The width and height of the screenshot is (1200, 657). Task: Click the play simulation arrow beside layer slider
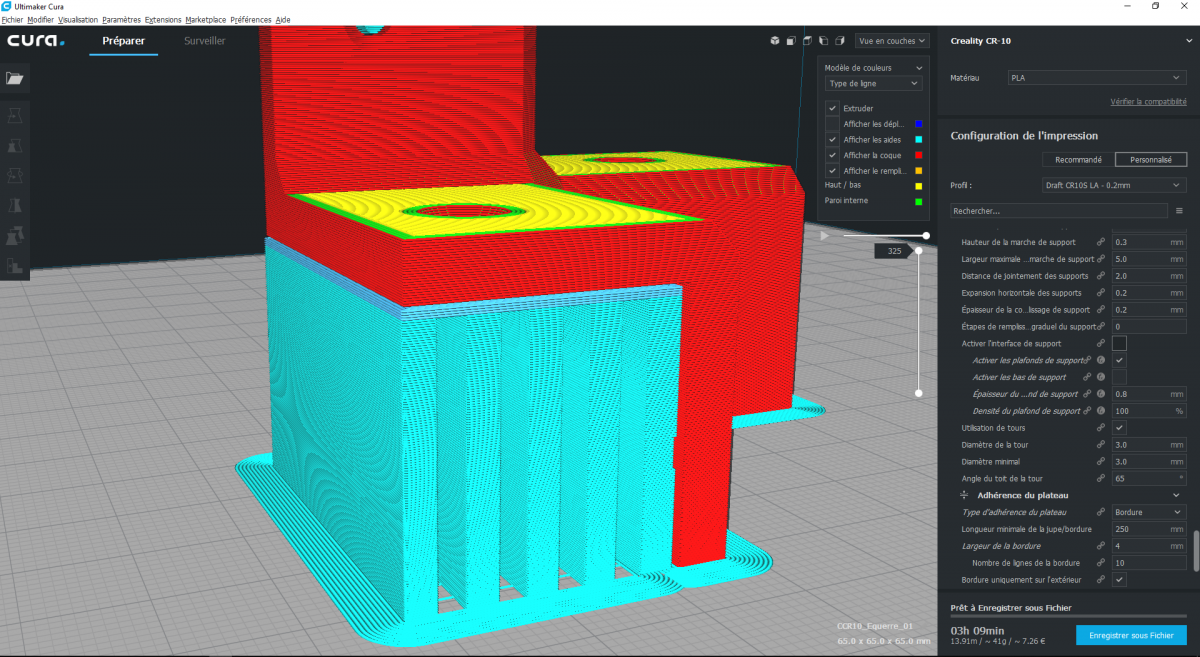pyautogui.click(x=825, y=236)
